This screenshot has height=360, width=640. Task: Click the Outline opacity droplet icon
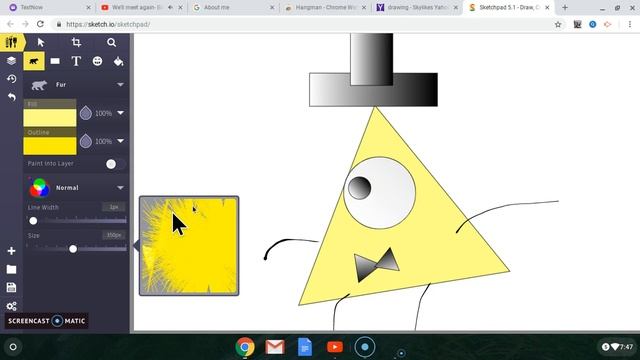[x=86, y=141]
